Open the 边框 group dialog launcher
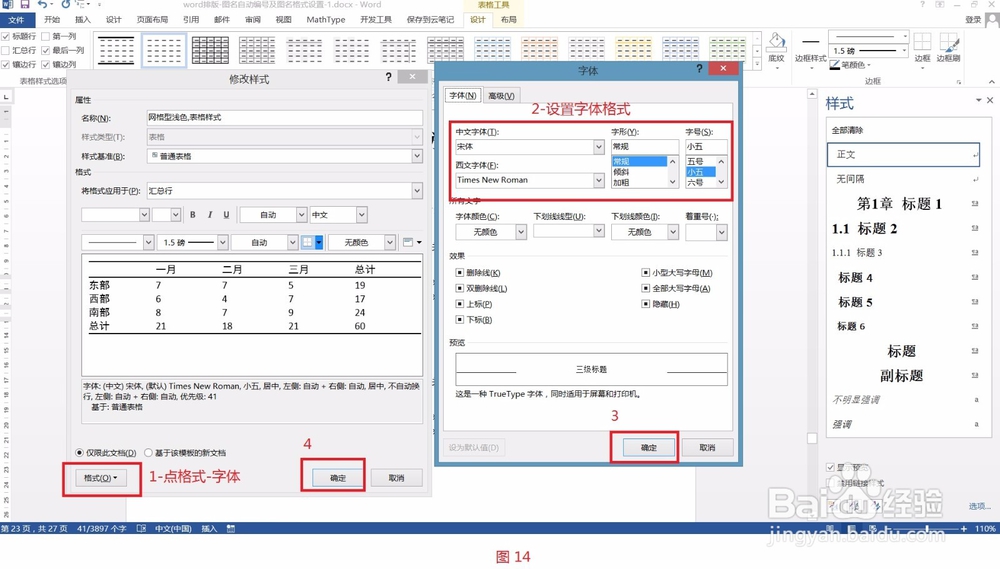This screenshot has width=1000, height=569. tap(959, 82)
